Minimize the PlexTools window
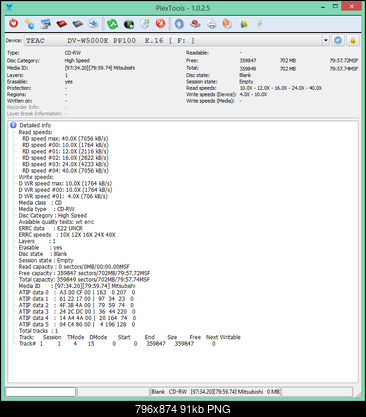Screen dimensions: 366x417 [322, 7]
